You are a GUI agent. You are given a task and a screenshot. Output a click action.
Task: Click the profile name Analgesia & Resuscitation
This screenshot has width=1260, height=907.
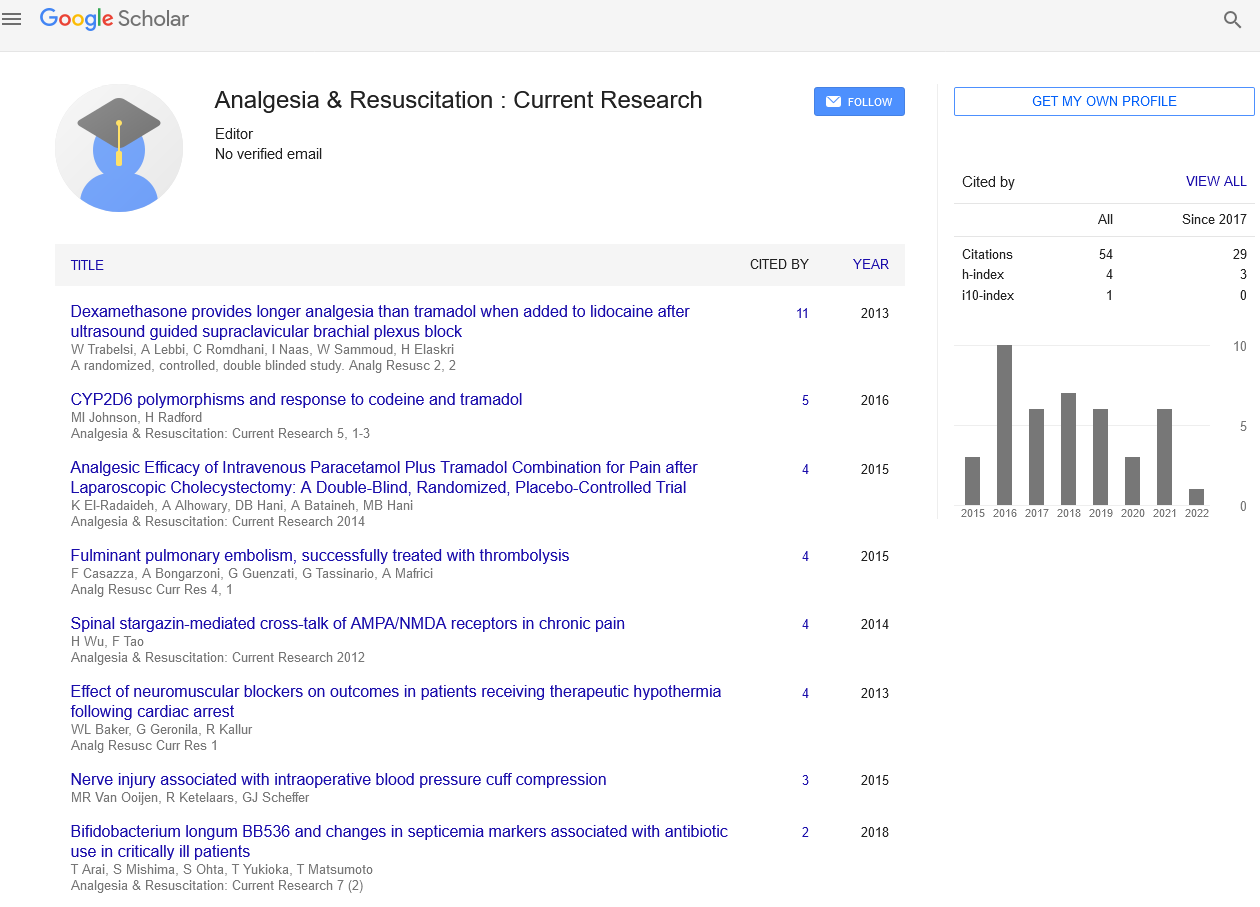(458, 100)
